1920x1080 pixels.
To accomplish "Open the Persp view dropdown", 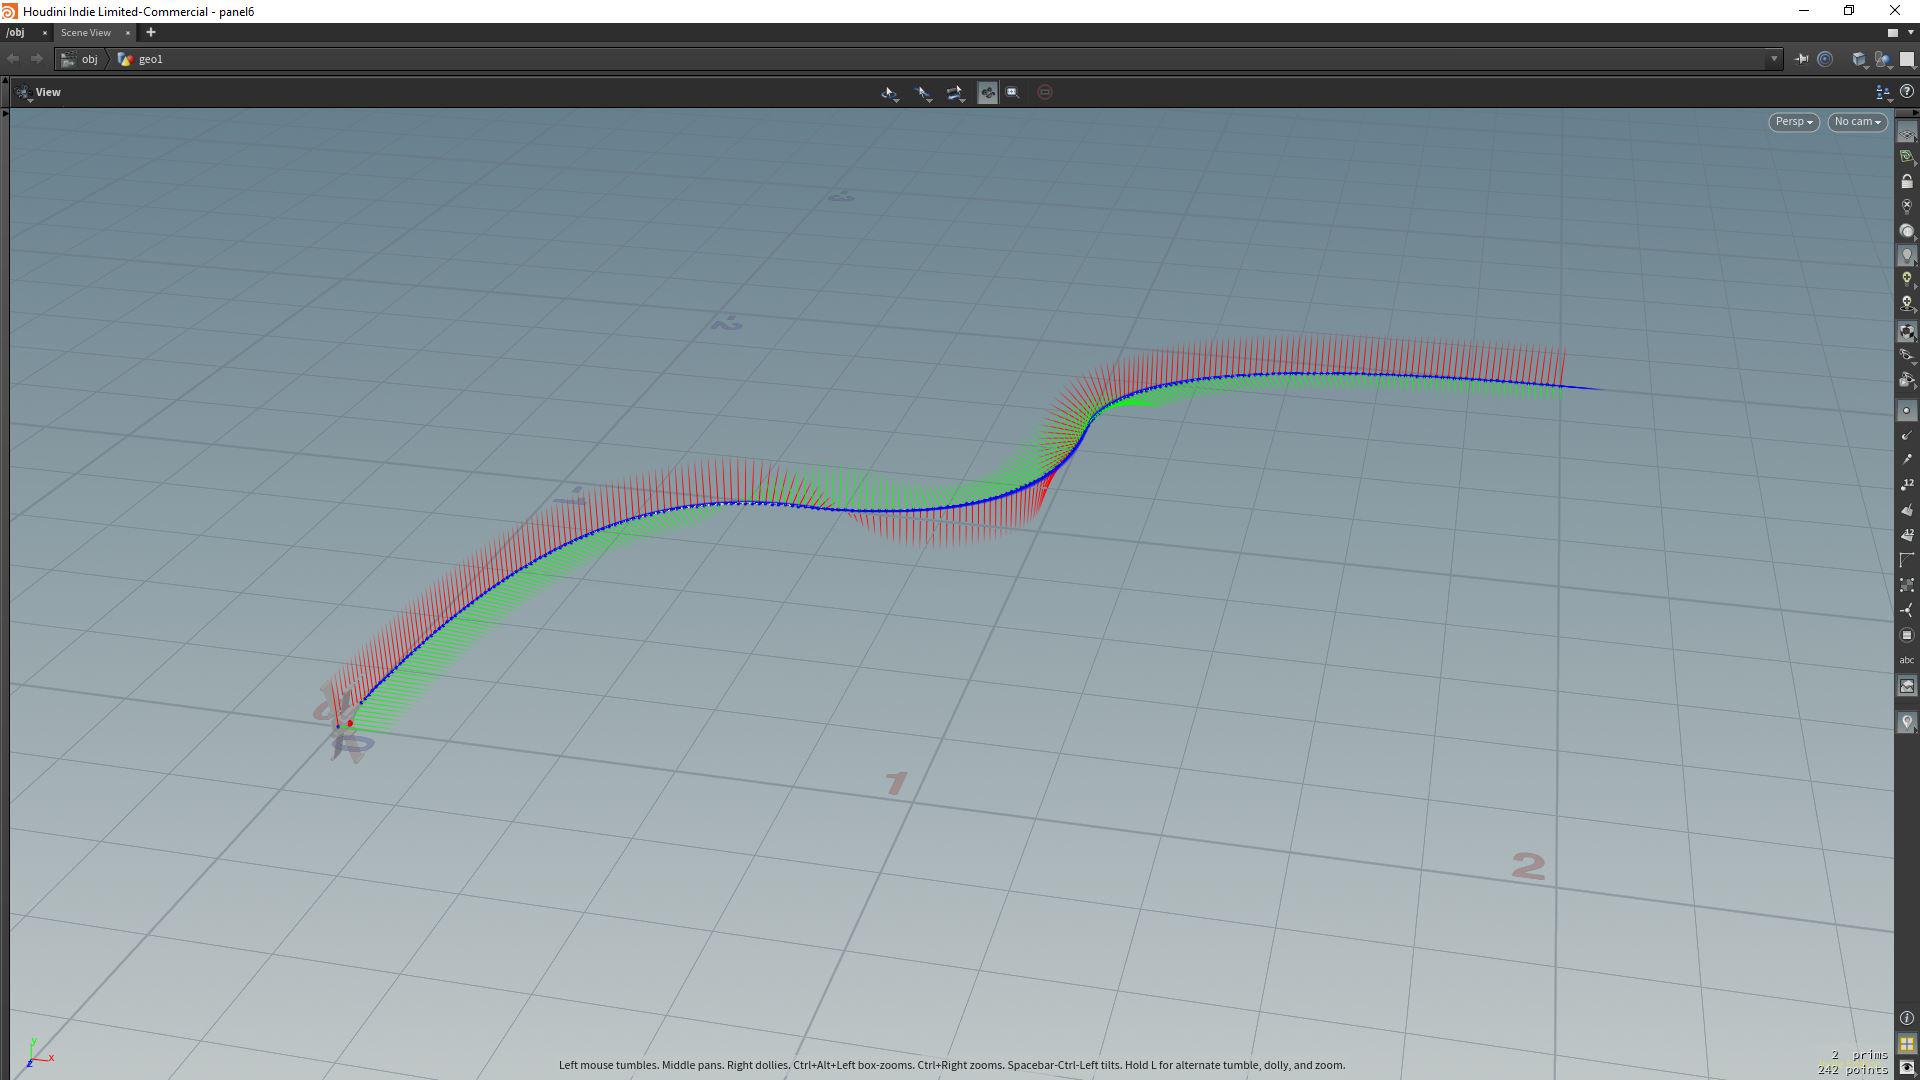I will [1793, 121].
